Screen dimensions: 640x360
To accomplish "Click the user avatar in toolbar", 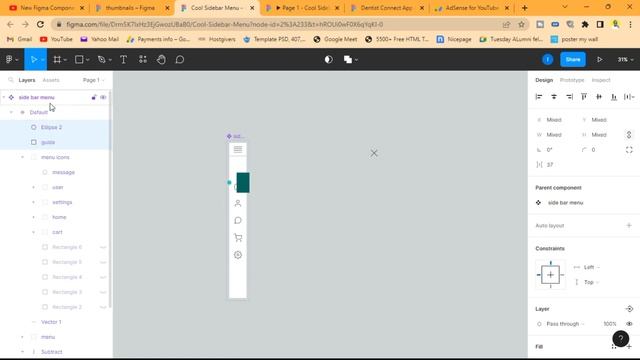I will click(547, 60).
